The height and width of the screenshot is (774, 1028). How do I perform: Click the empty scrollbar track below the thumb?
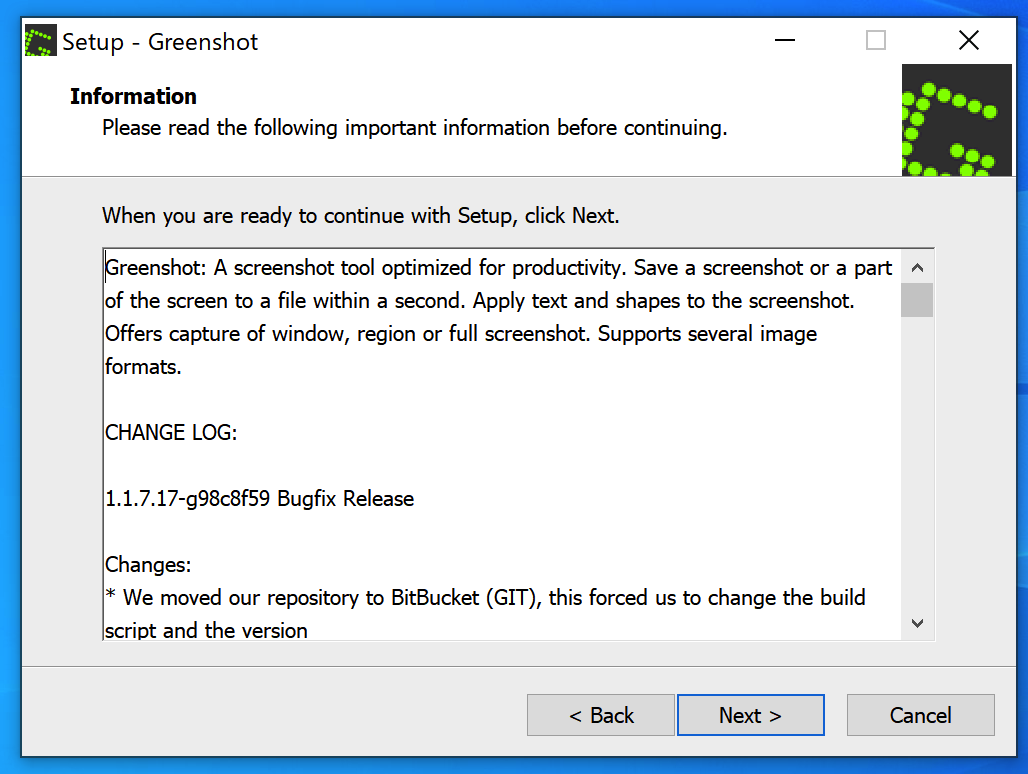[917, 460]
